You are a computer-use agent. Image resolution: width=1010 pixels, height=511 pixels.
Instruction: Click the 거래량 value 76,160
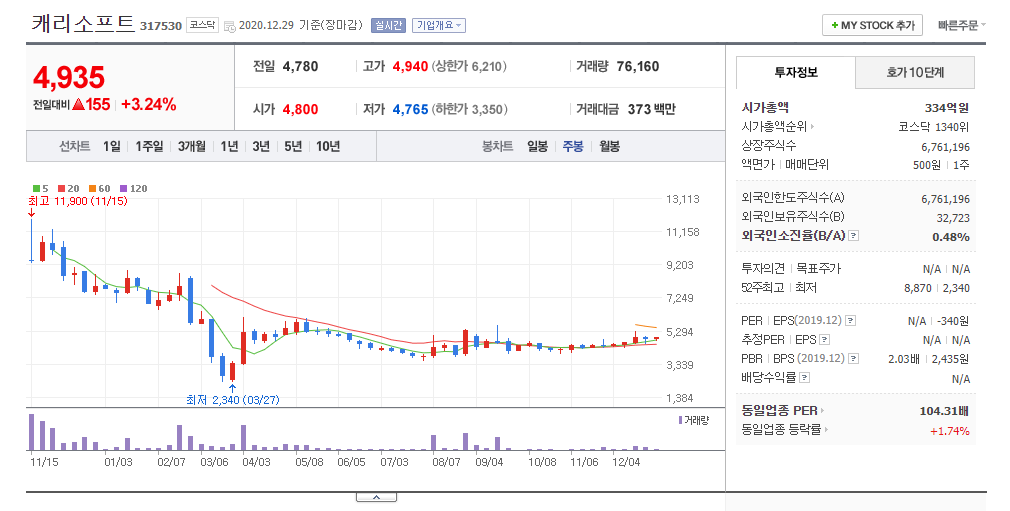(x=638, y=66)
